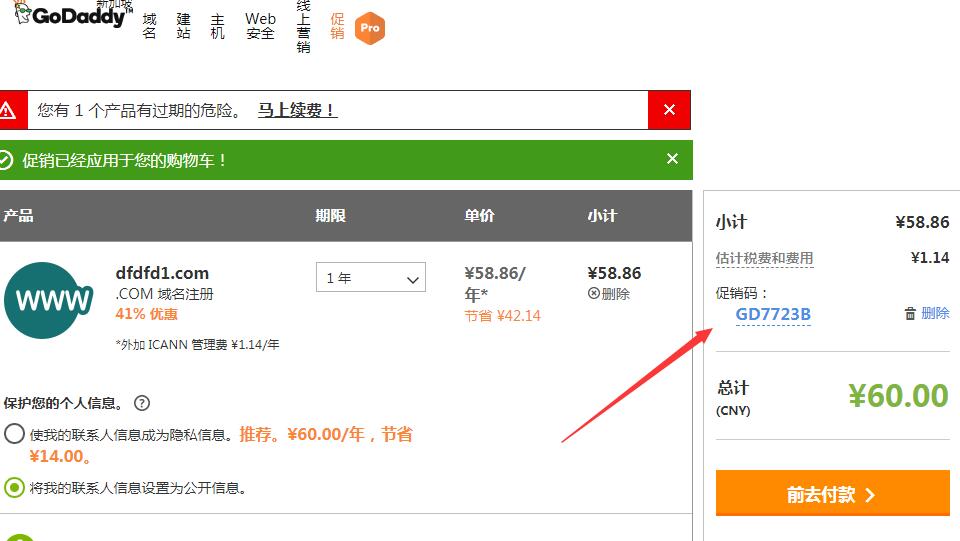
Task: Open the Web 安全 menu
Action: (260, 26)
